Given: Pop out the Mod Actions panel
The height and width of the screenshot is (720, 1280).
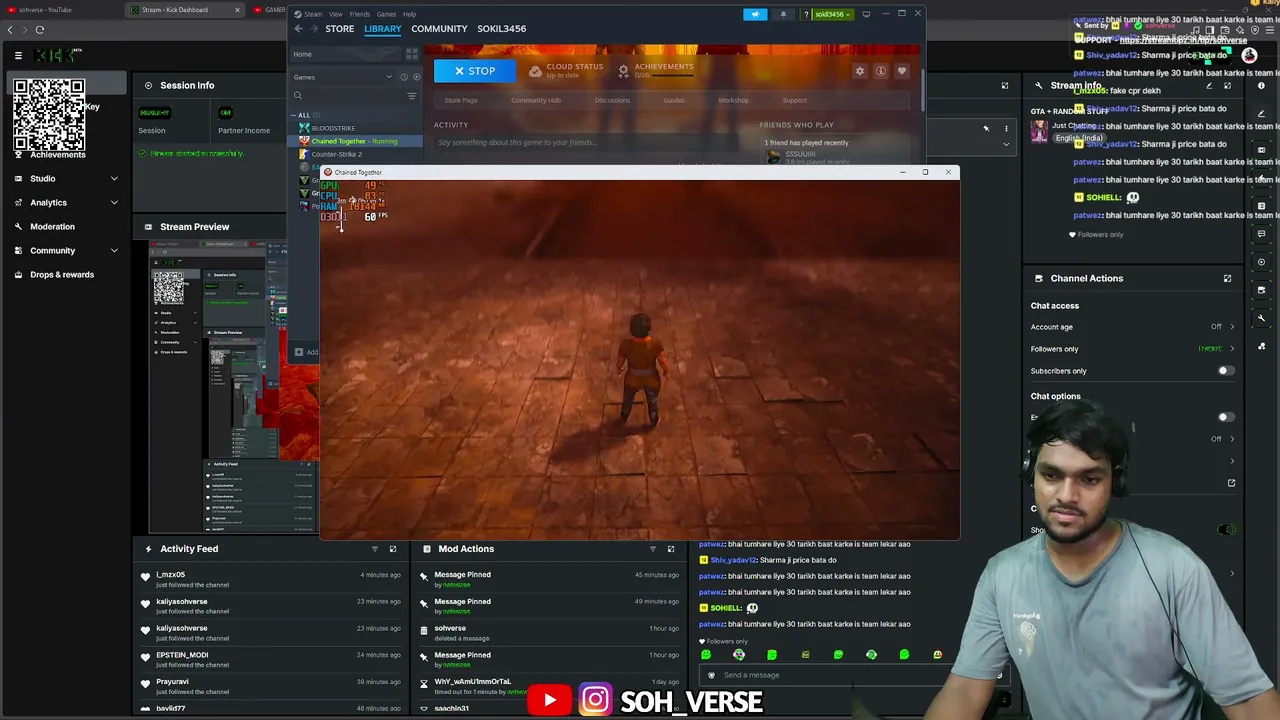Looking at the screenshot, I should coord(671,549).
